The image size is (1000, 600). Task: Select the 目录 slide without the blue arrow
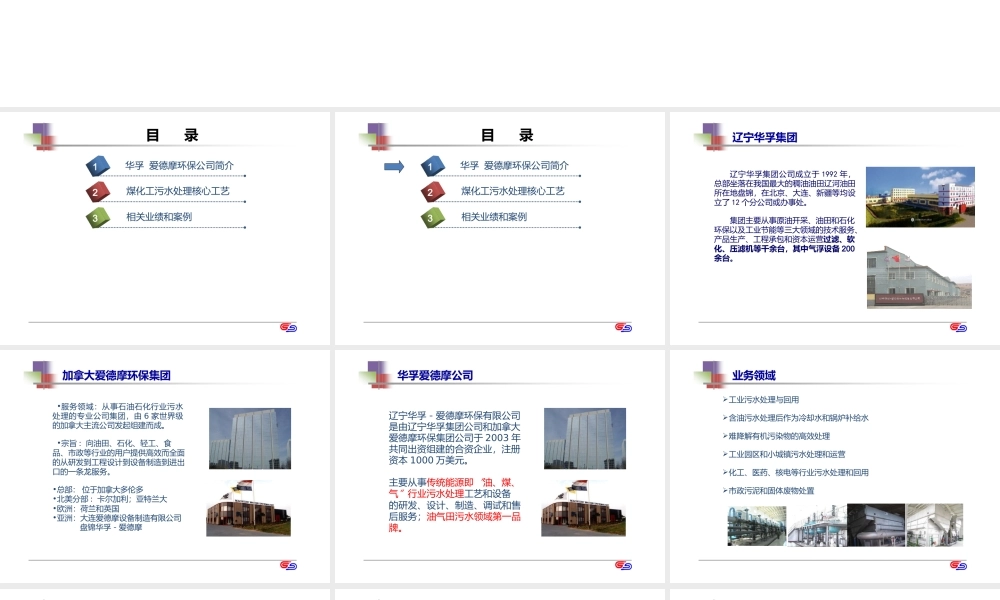[x=165, y=228]
